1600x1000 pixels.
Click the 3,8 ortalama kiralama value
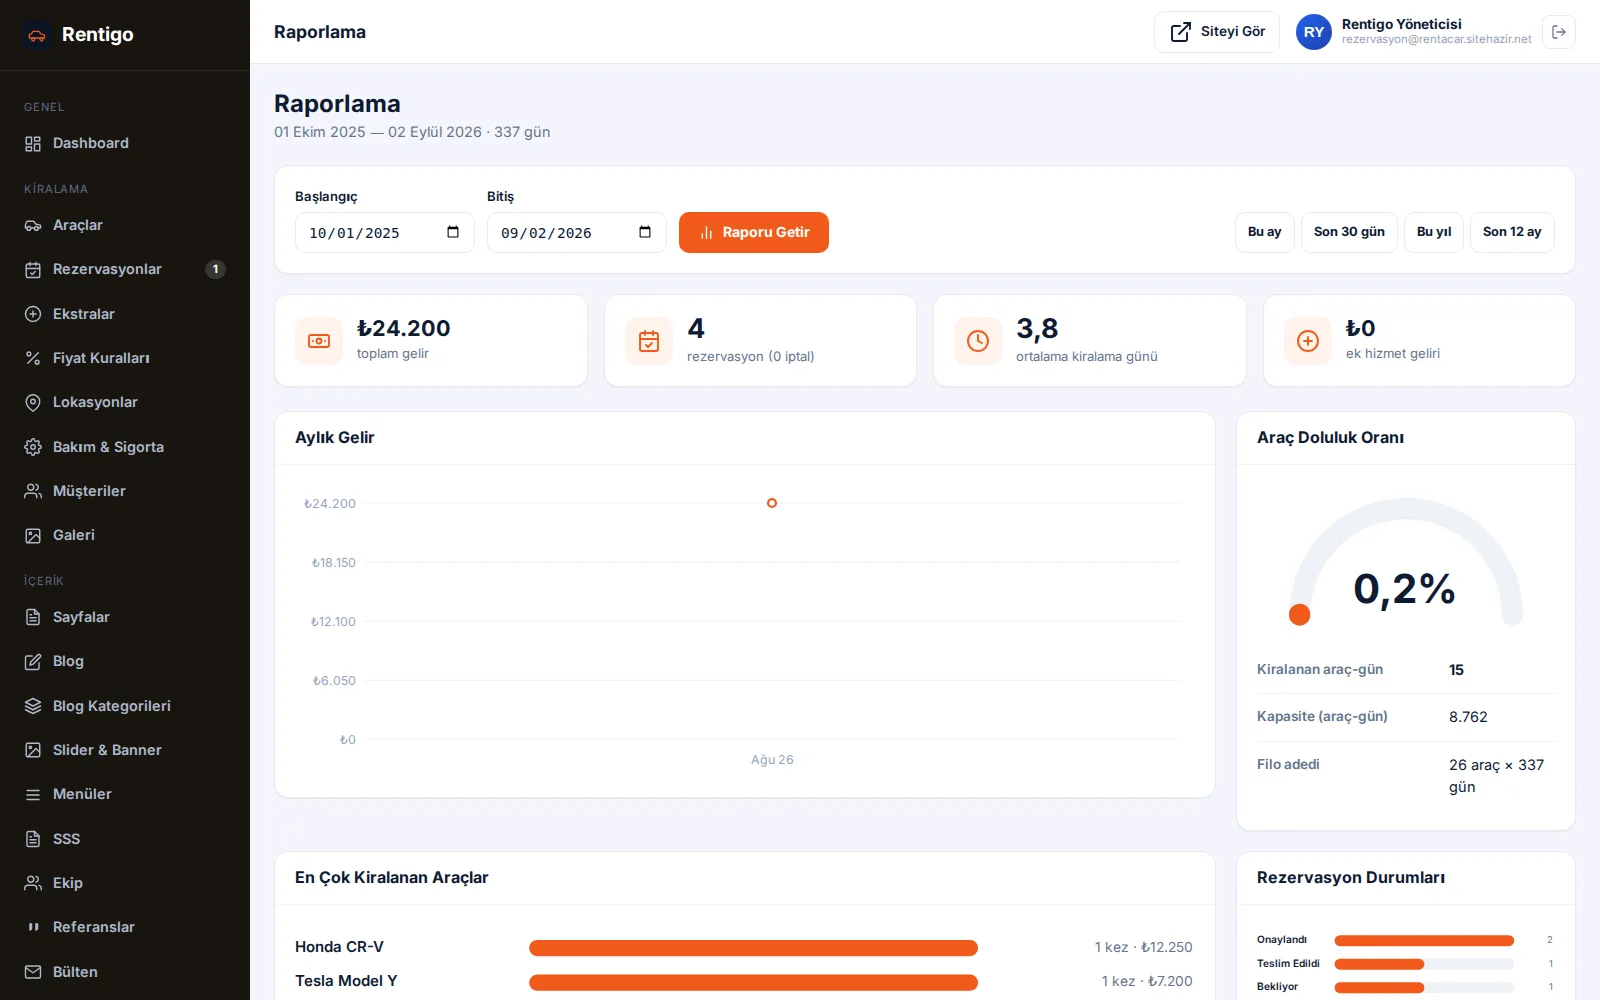click(1037, 328)
